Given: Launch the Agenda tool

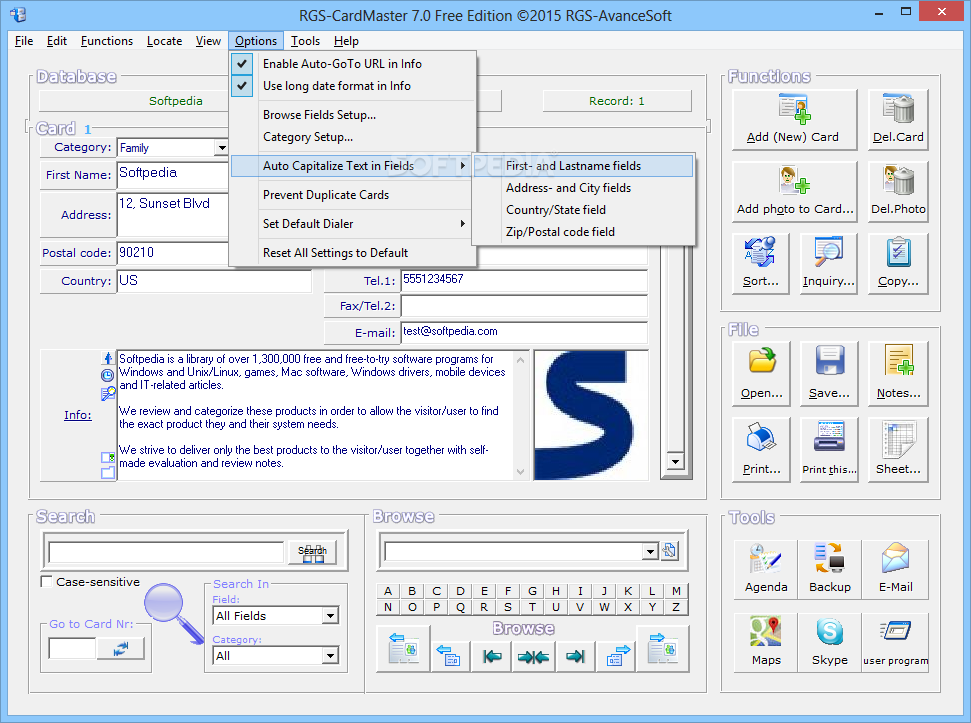Looking at the screenshot, I should [766, 569].
